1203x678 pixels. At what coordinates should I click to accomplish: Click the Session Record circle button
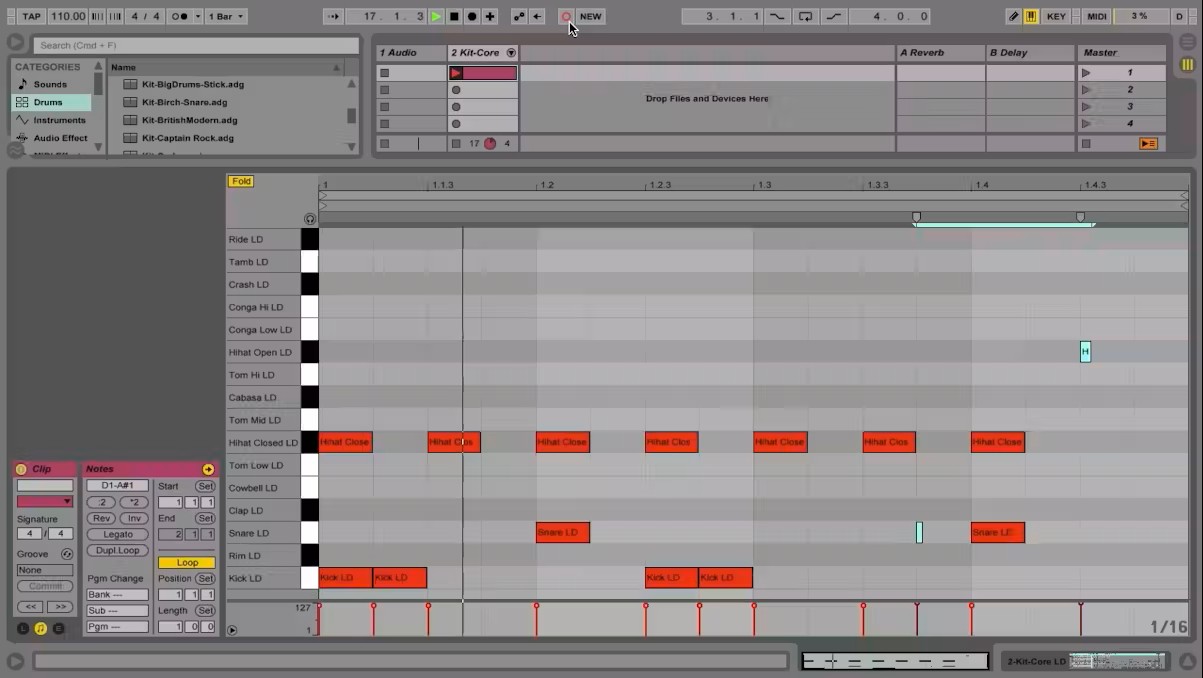click(566, 17)
